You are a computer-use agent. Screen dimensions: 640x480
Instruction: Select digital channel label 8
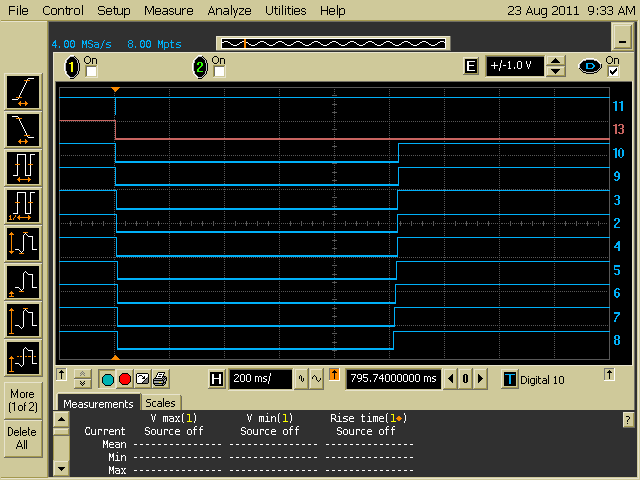[x=617, y=340]
